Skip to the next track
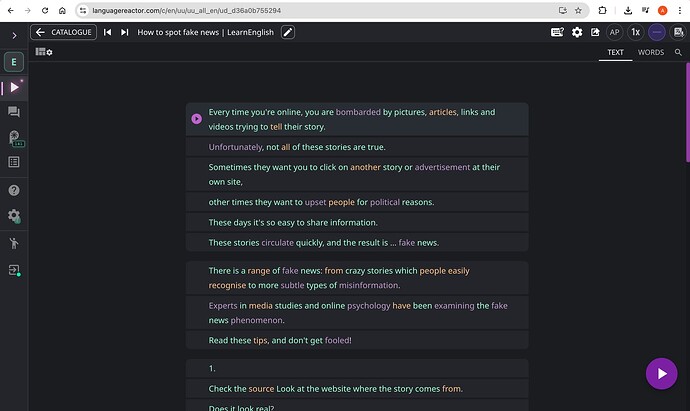 125,32
